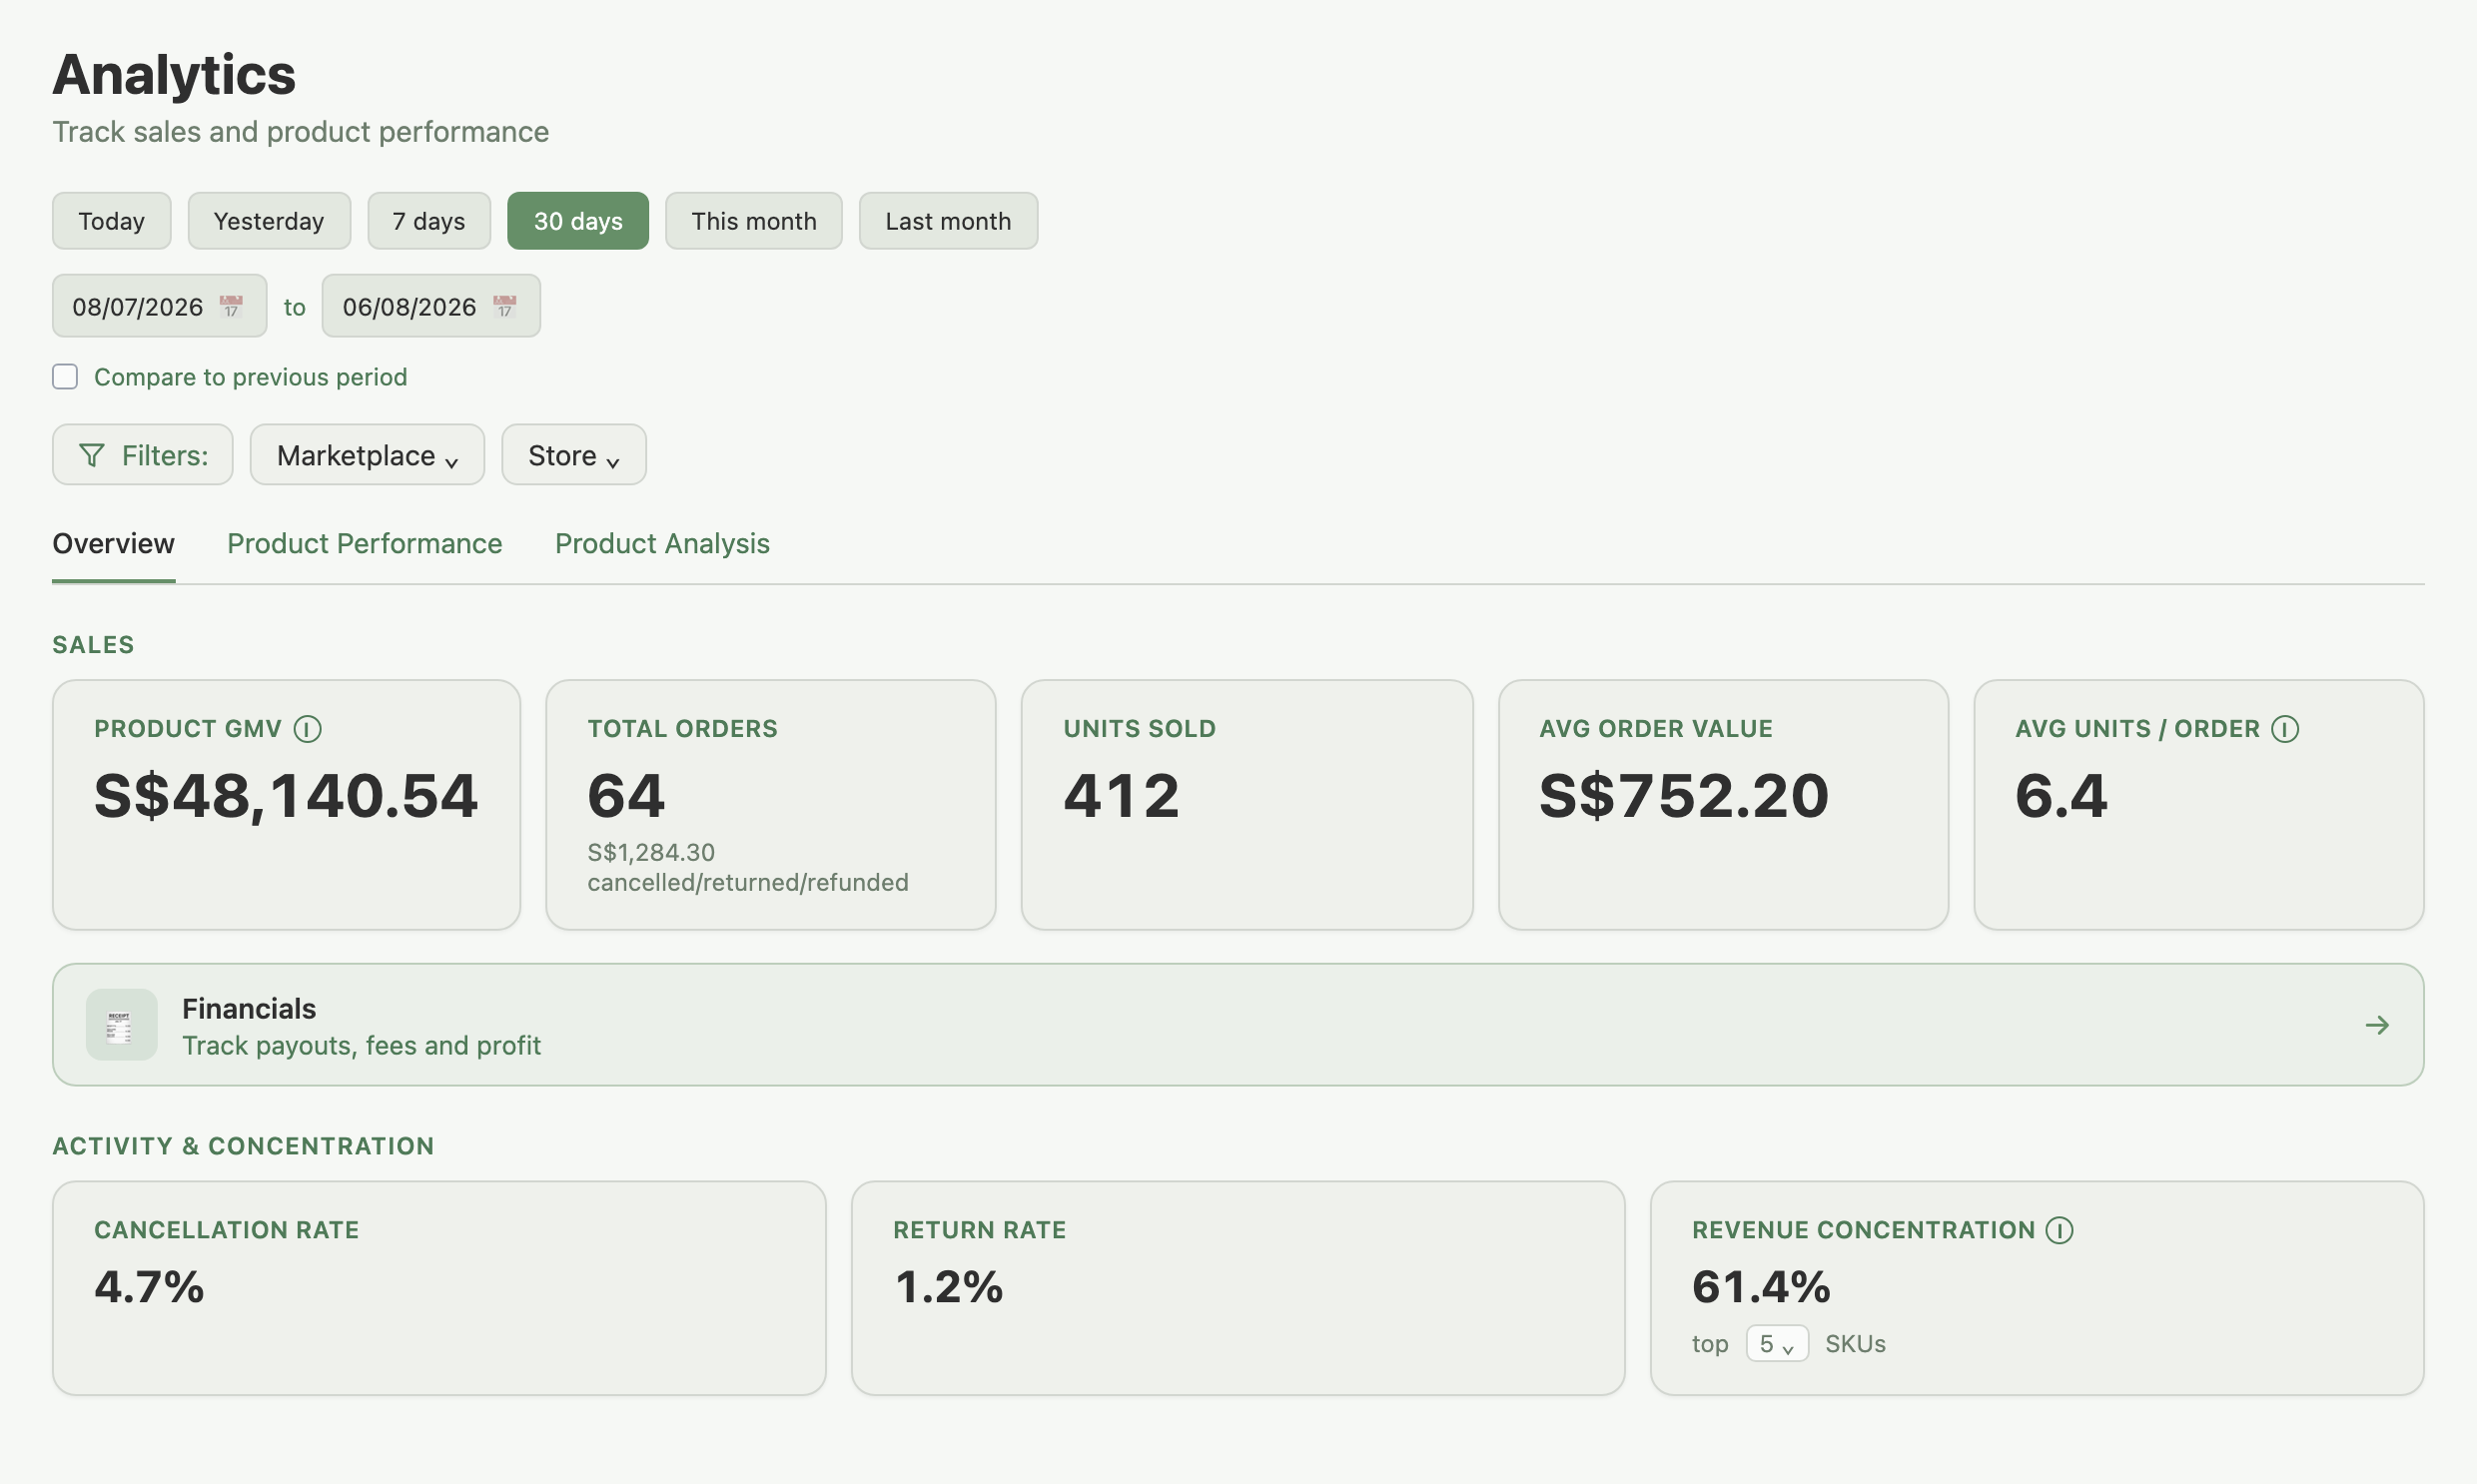Click the start date field 08/07/2026
Viewport: 2477px width, 1484px height.
[159, 306]
